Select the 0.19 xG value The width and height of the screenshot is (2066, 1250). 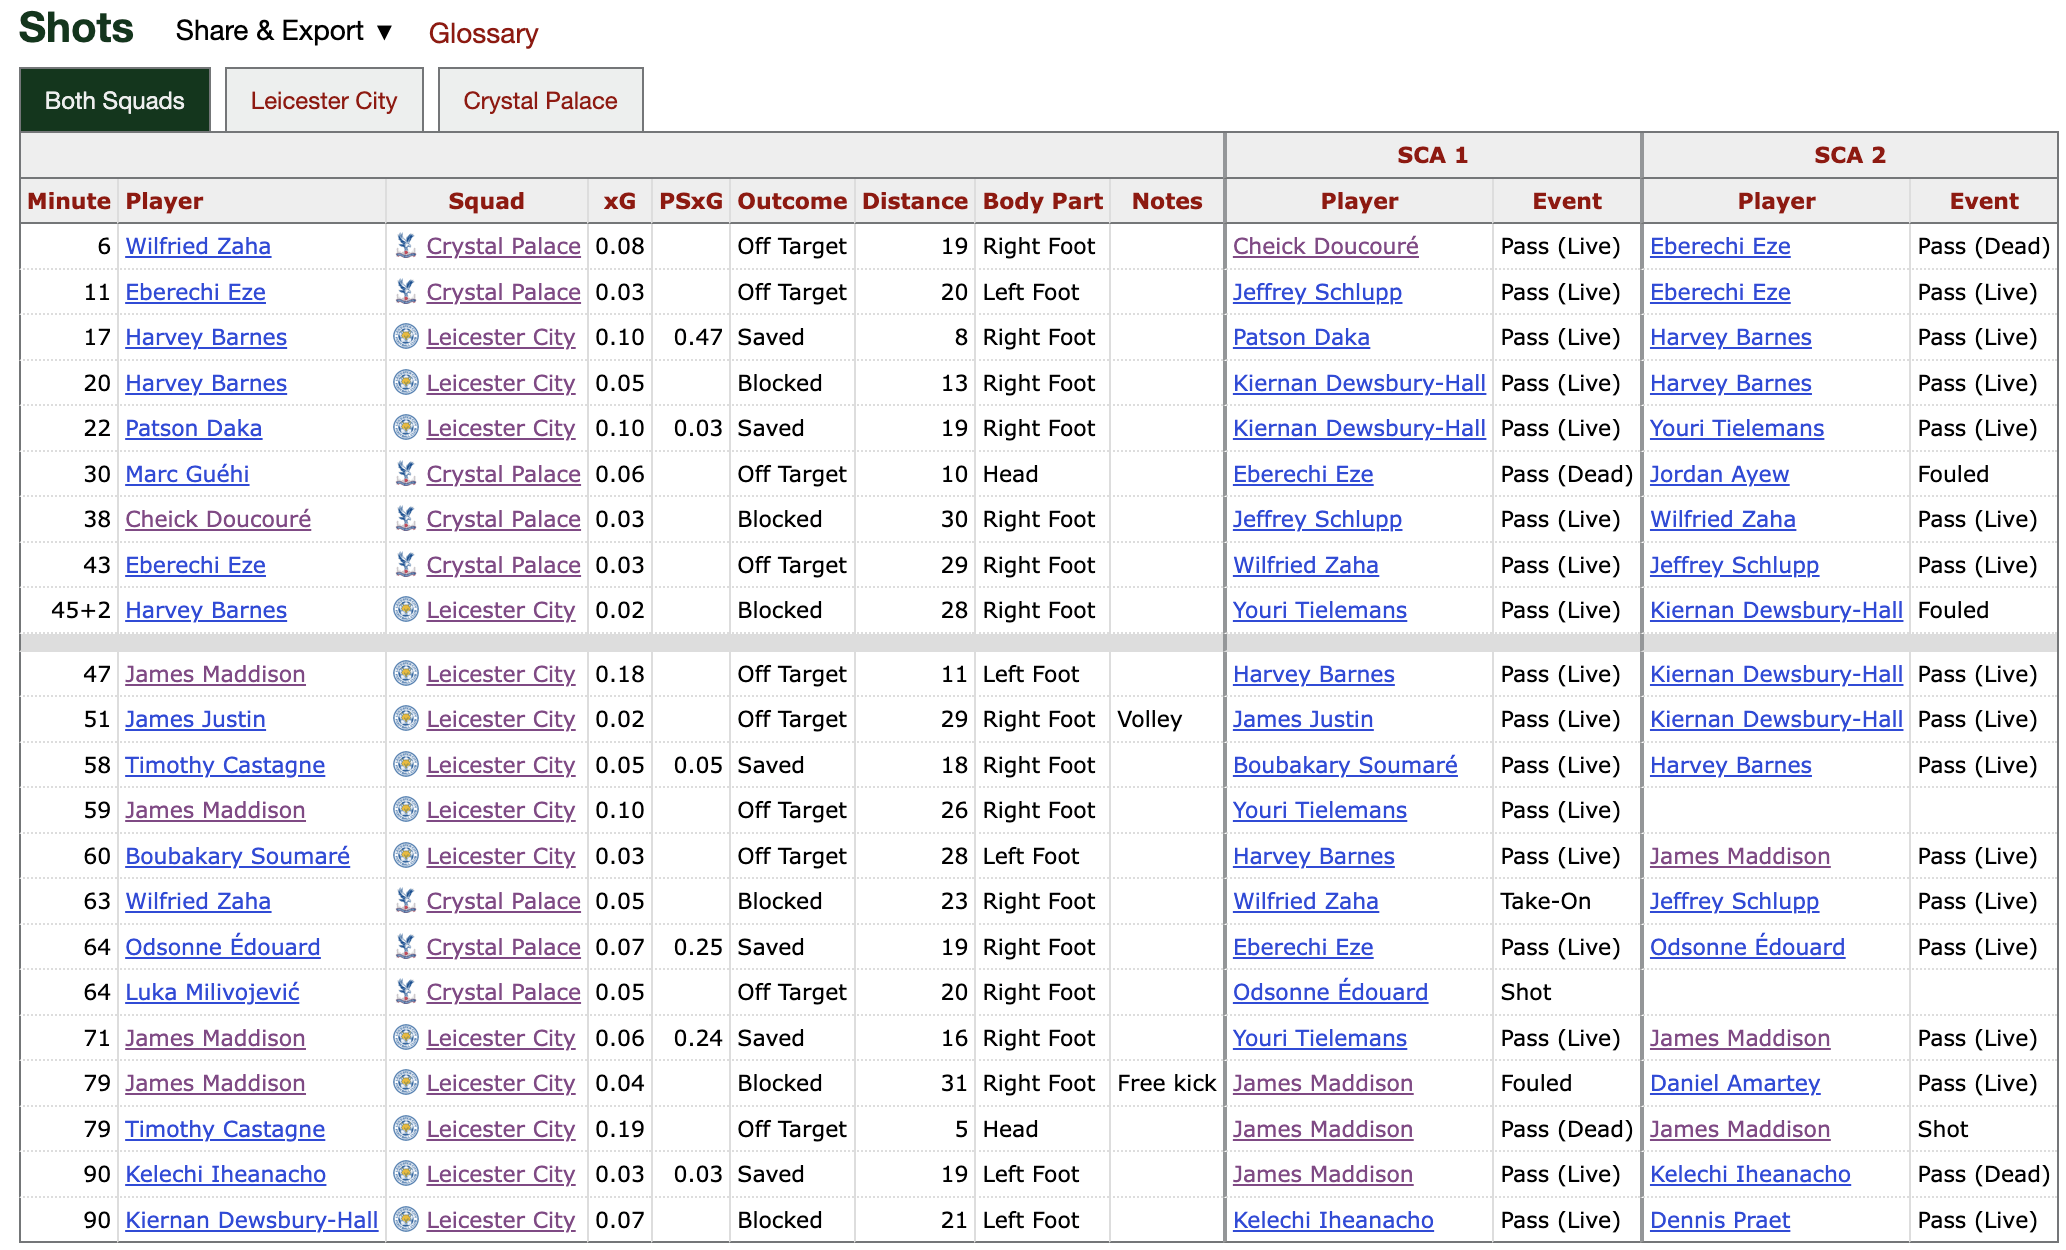point(620,1129)
